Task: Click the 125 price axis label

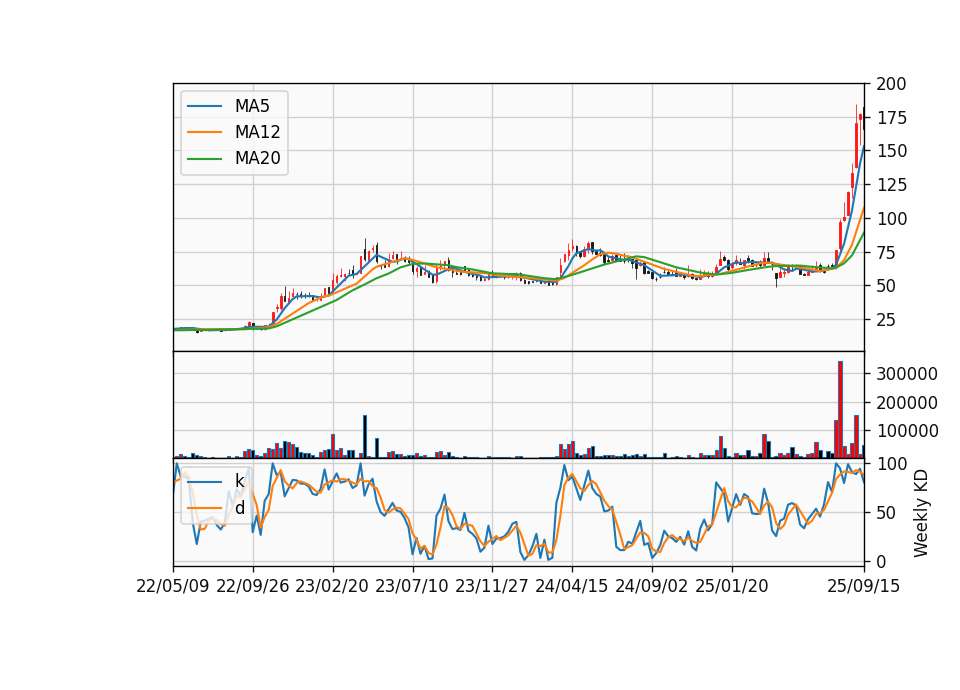Action: [x=891, y=185]
